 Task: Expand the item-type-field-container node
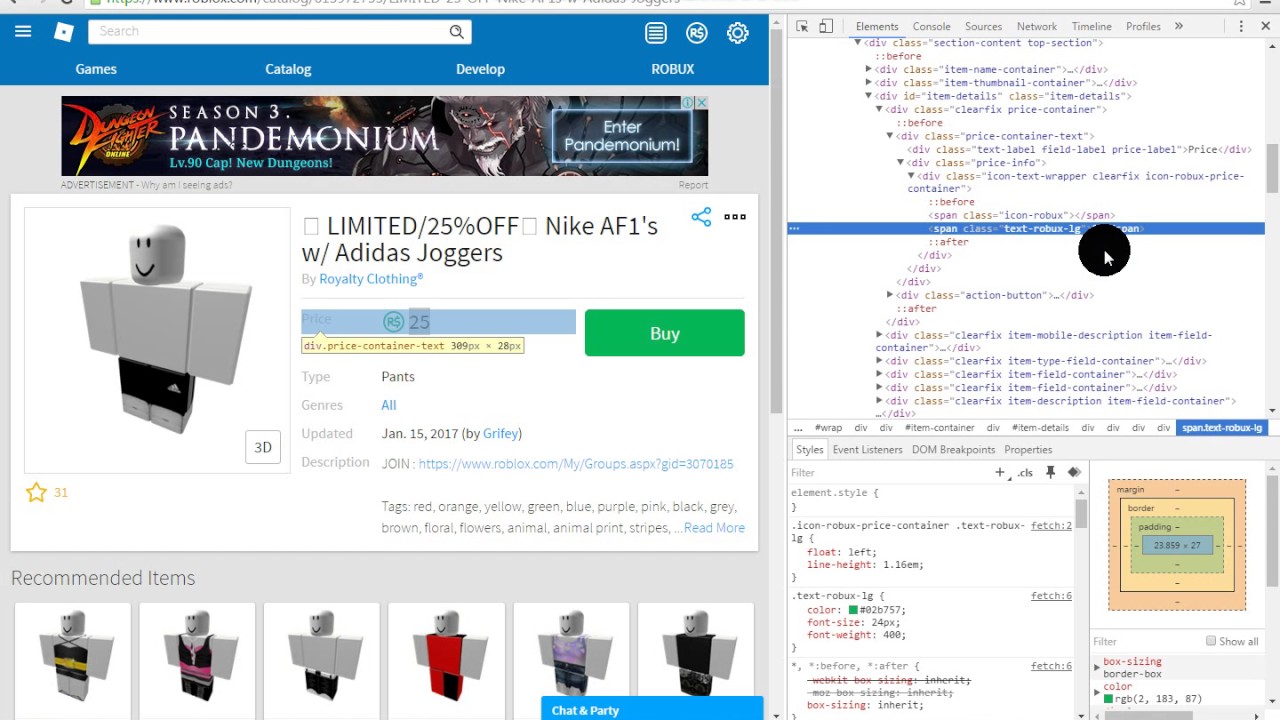(x=879, y=361)
